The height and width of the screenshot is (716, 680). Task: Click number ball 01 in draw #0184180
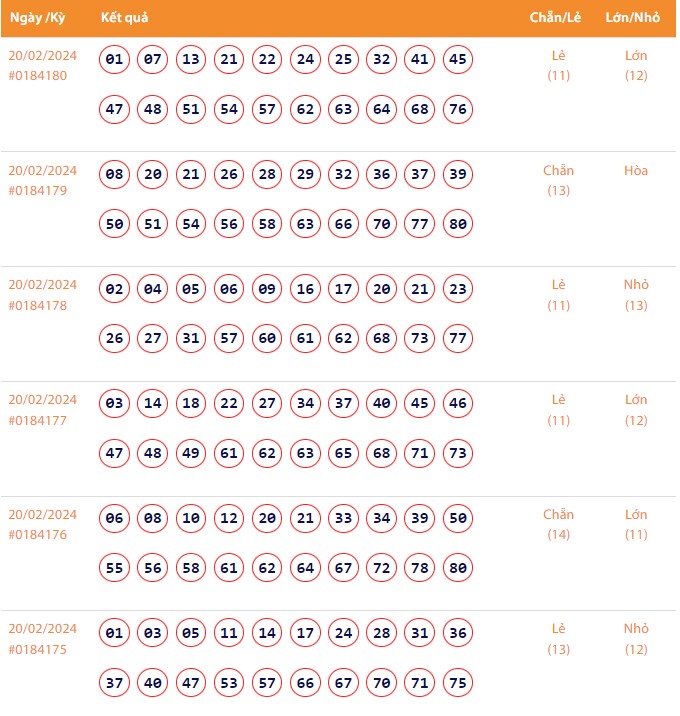tap(115, 60)
